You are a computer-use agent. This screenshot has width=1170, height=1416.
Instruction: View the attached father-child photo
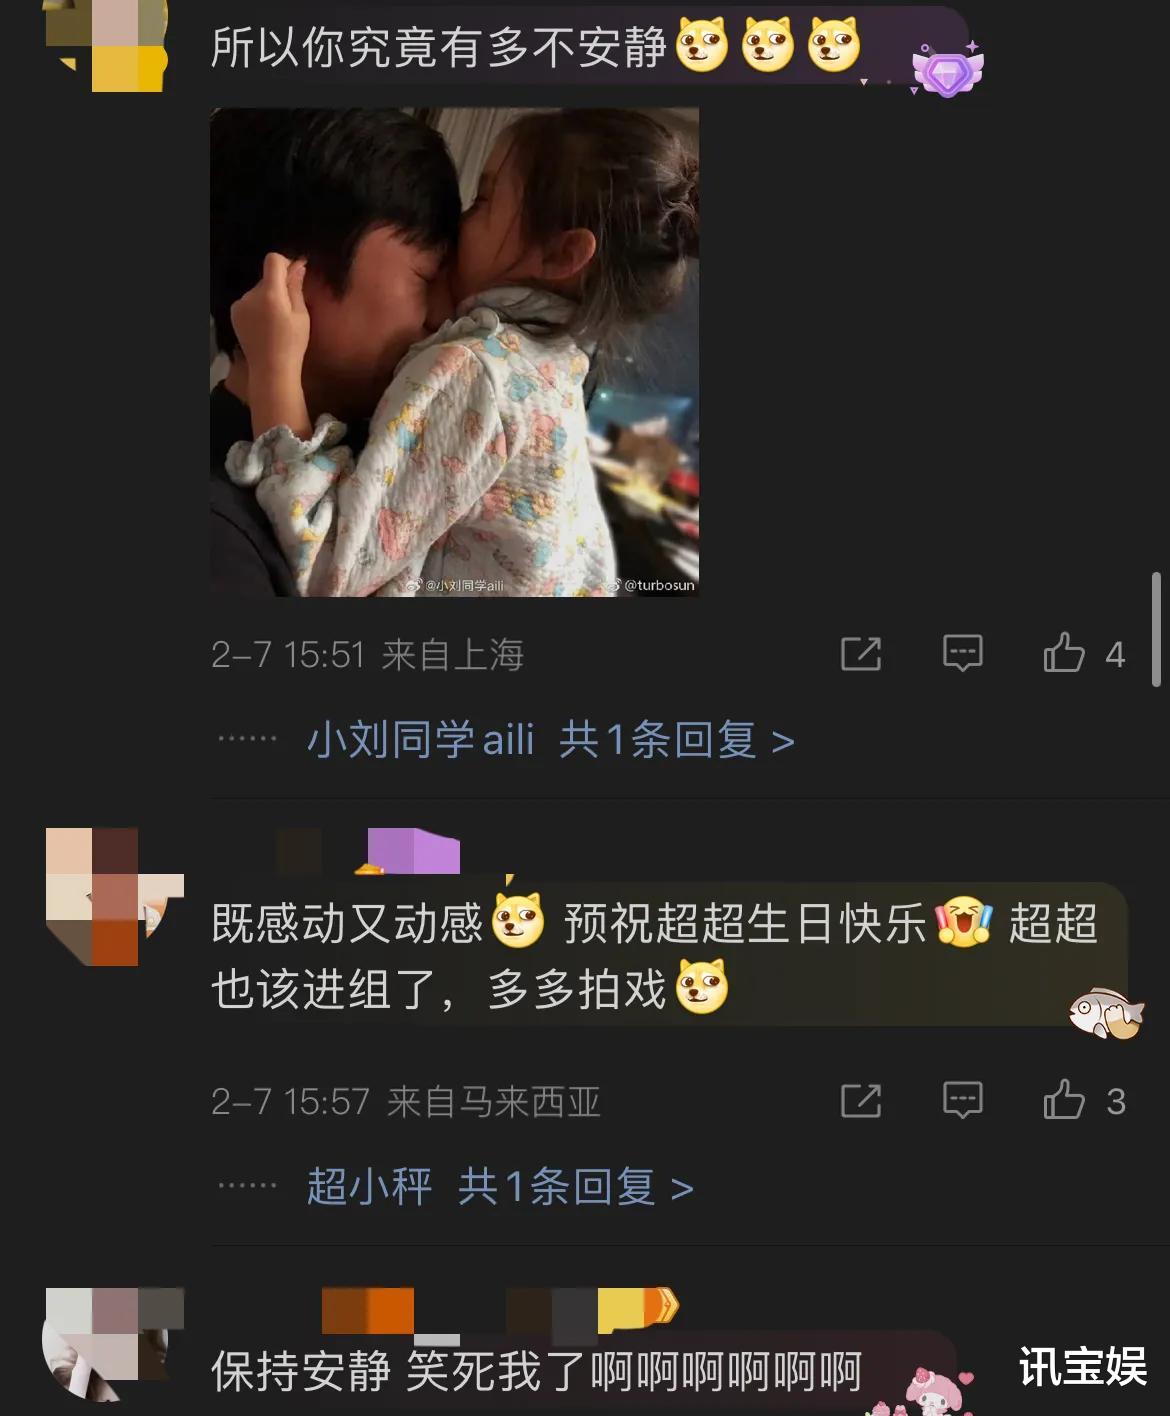tap(454, 352)
